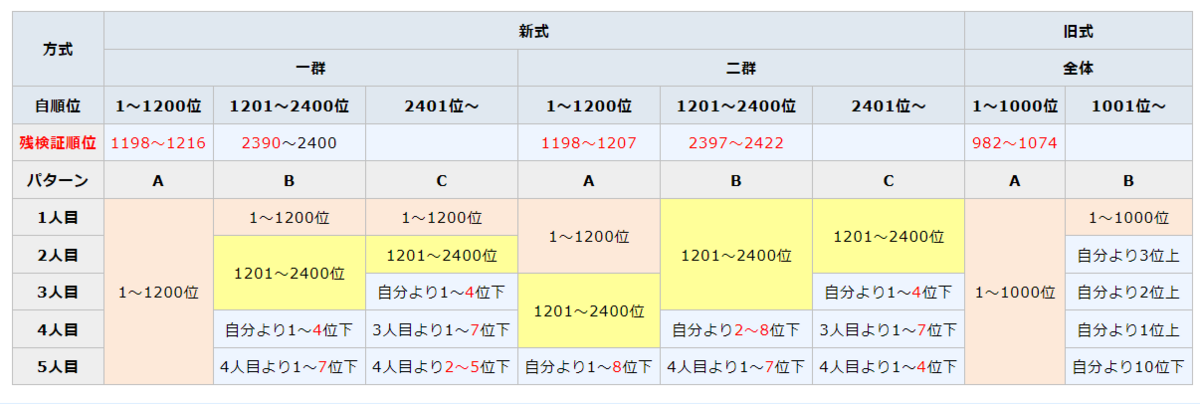This screenshot has width=1200, height=404.
Task: Click the パターン row label
Action: tap(58, 181)
